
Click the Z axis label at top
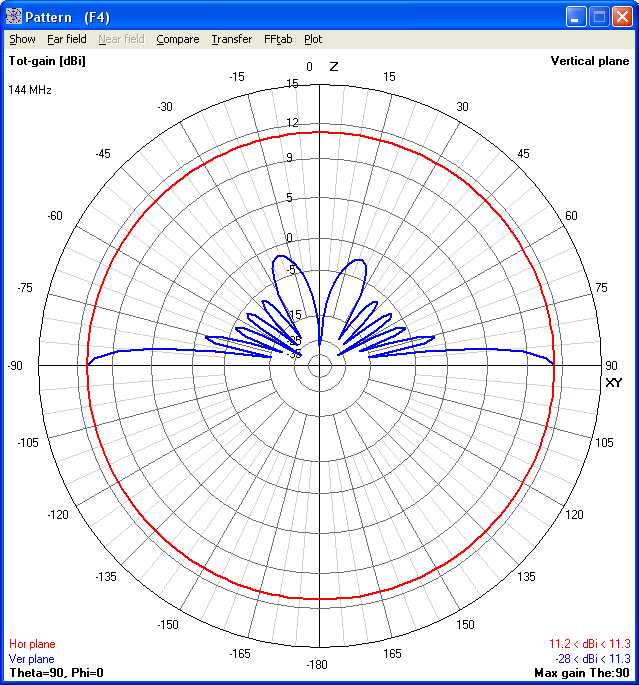point(334,67)
